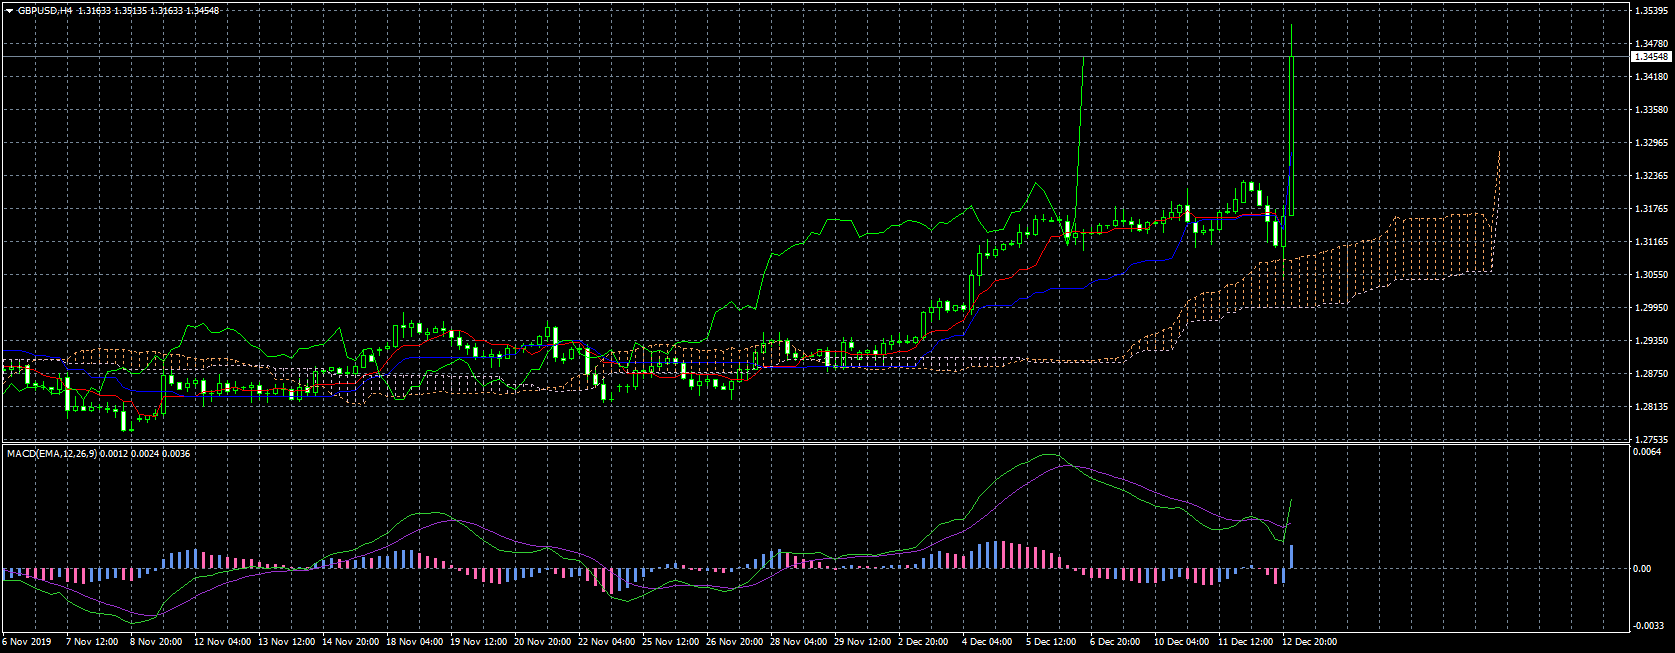Click the last blue MACD histogram bar
This screenshot has height=653, width=1675.
click(1292, 556)
